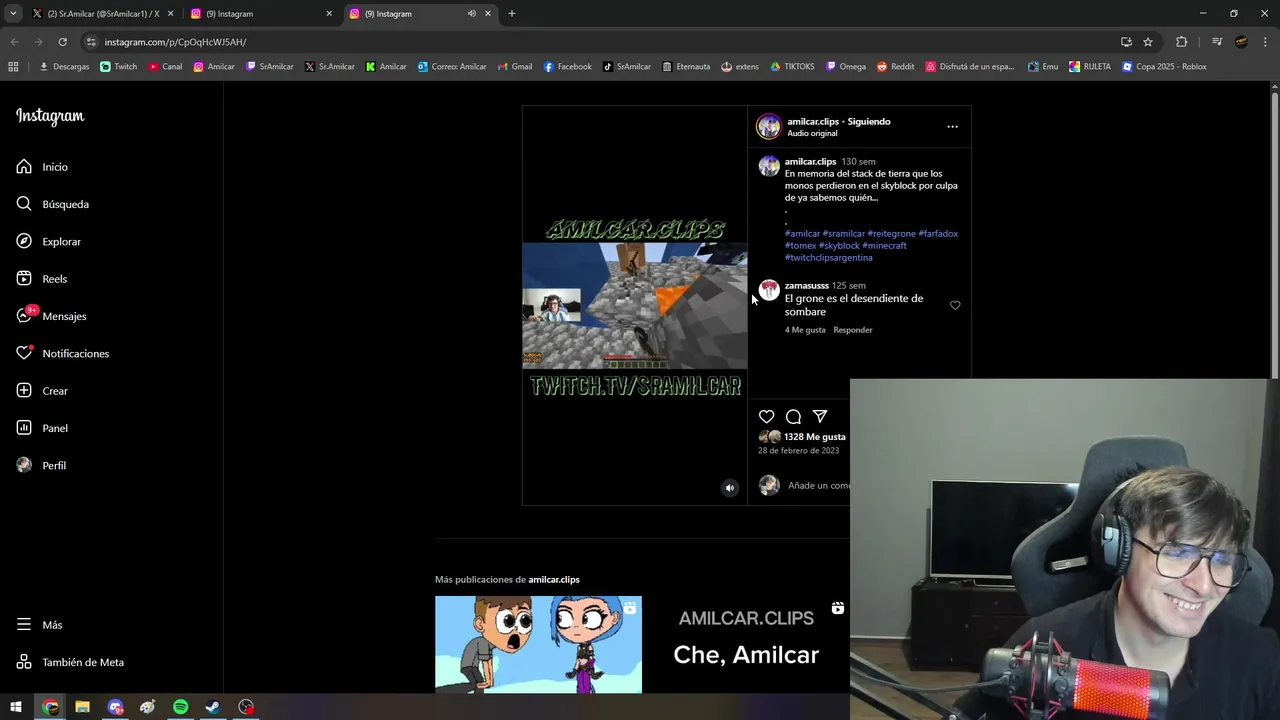Open Mensajes inbox

click(x=51, y=316)
